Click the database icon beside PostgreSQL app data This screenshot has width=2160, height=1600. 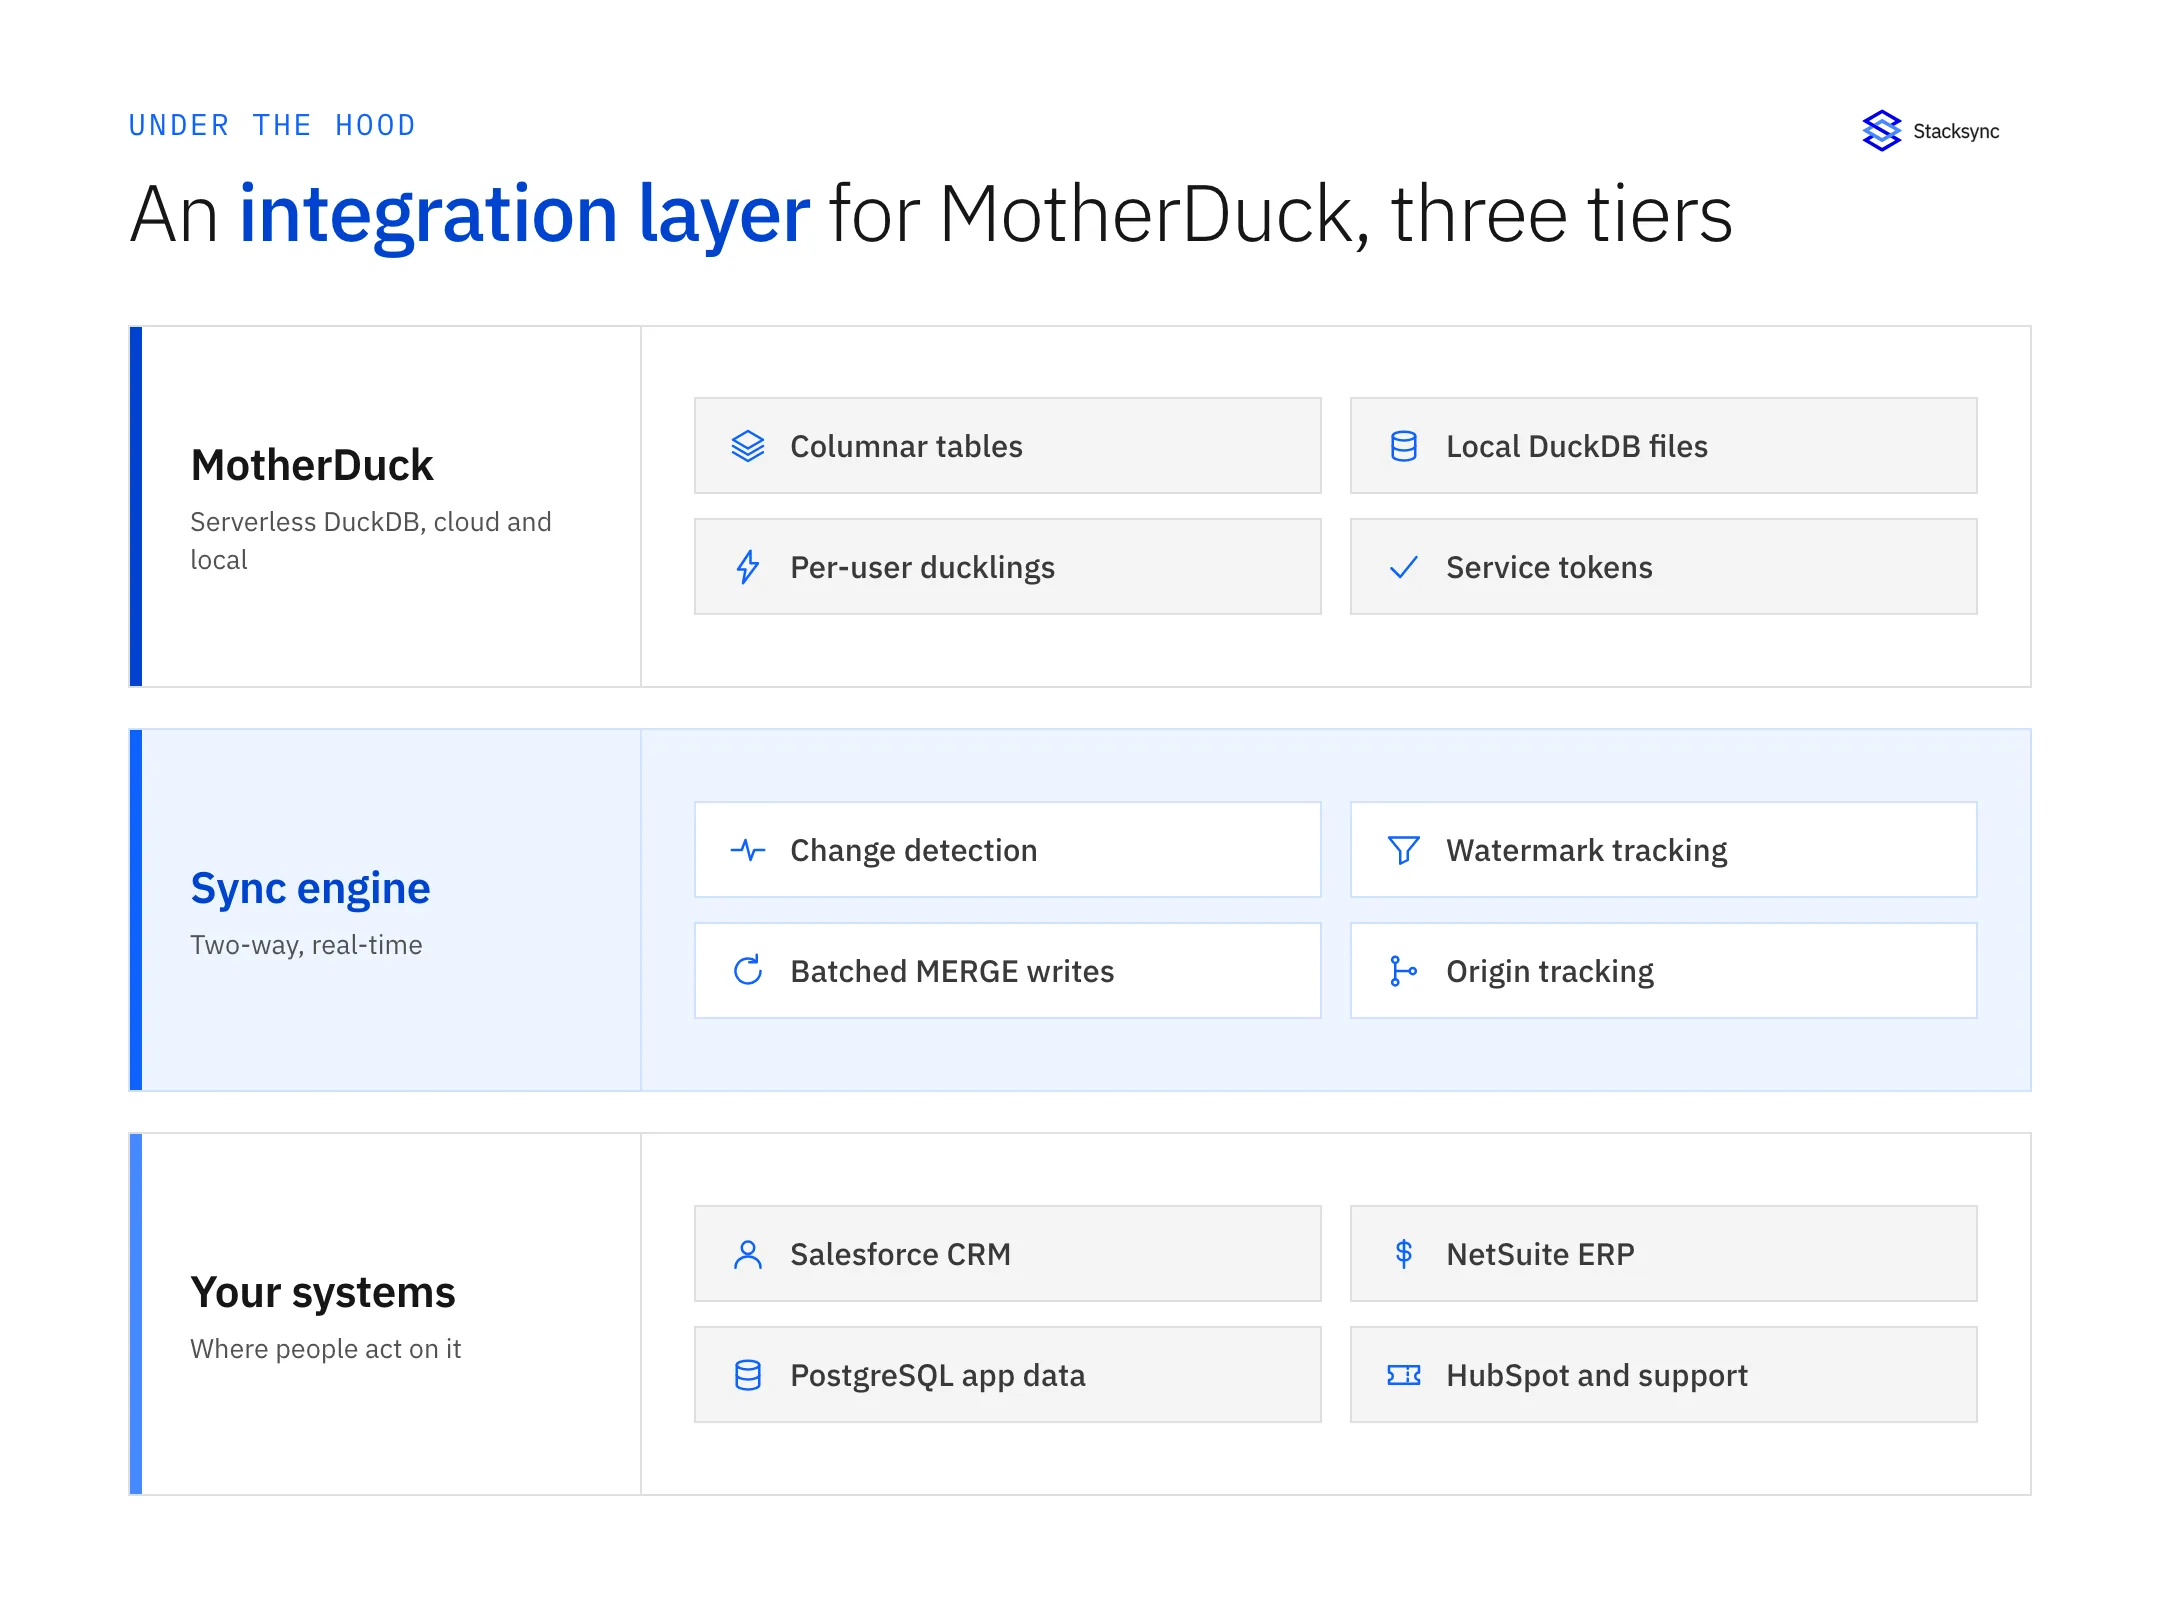(748, 1375)
